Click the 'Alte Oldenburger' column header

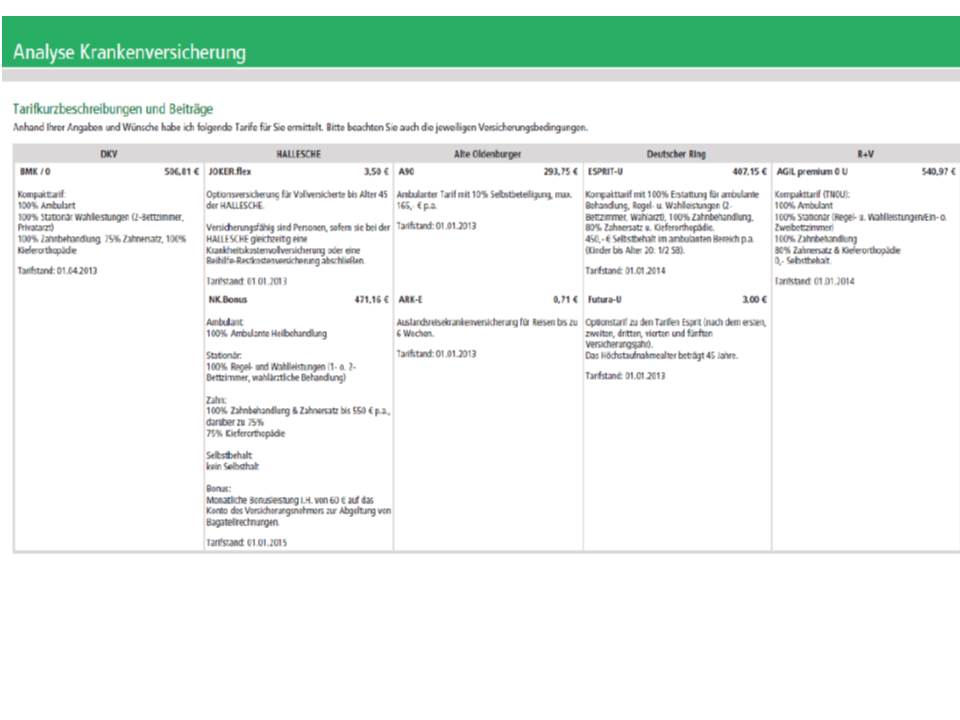(x=487, y=154)
